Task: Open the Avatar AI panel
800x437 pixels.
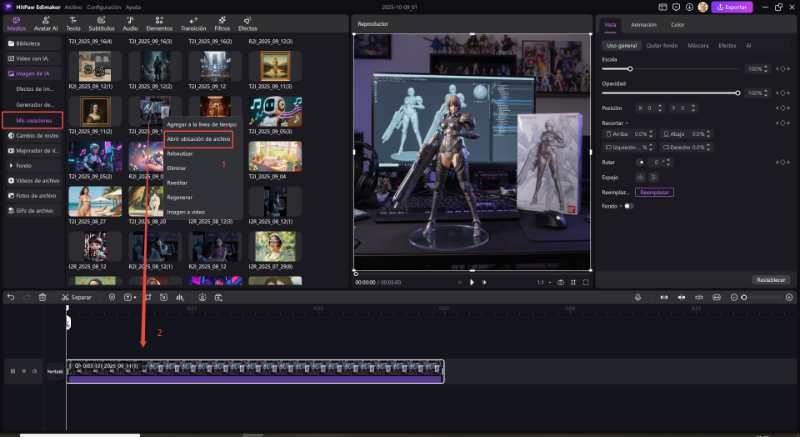Action: [x=46, y=25]
